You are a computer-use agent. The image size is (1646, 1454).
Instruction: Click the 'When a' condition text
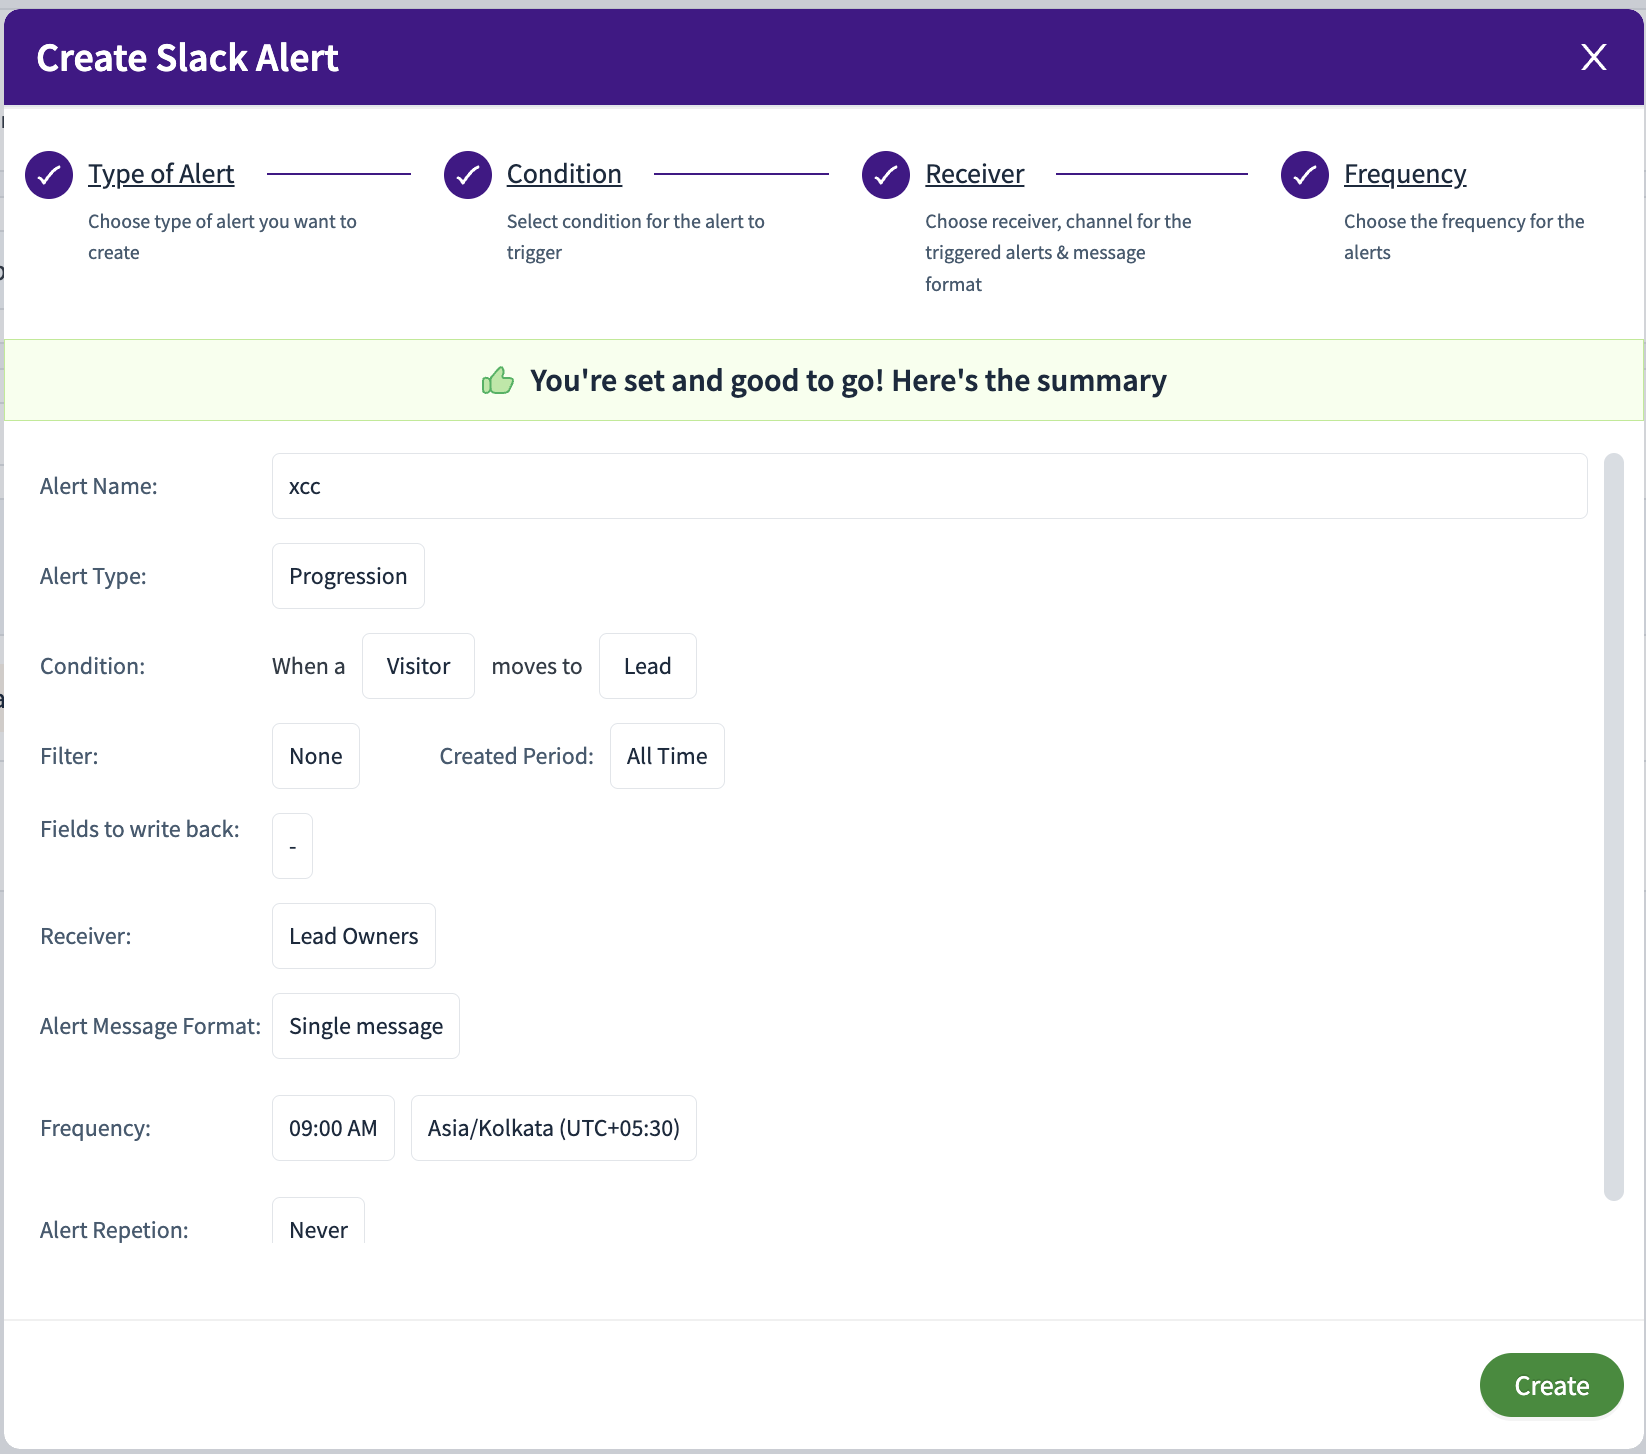click(308, 666)
